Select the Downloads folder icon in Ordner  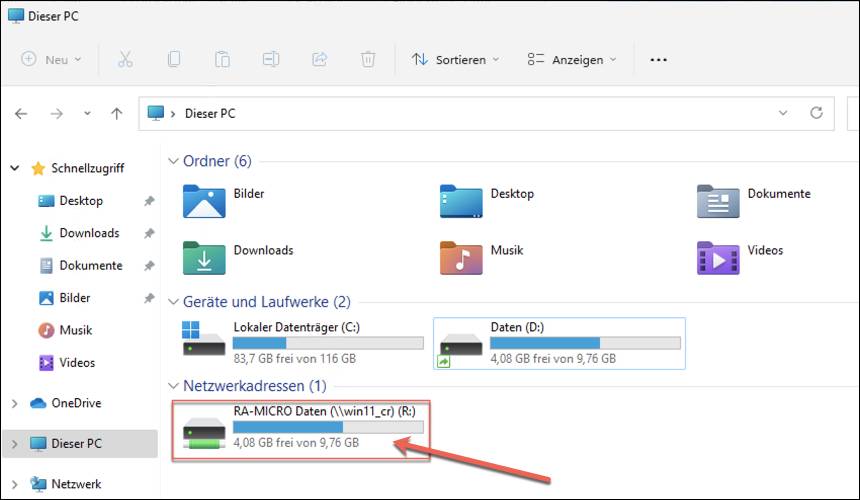coord(204,258)
